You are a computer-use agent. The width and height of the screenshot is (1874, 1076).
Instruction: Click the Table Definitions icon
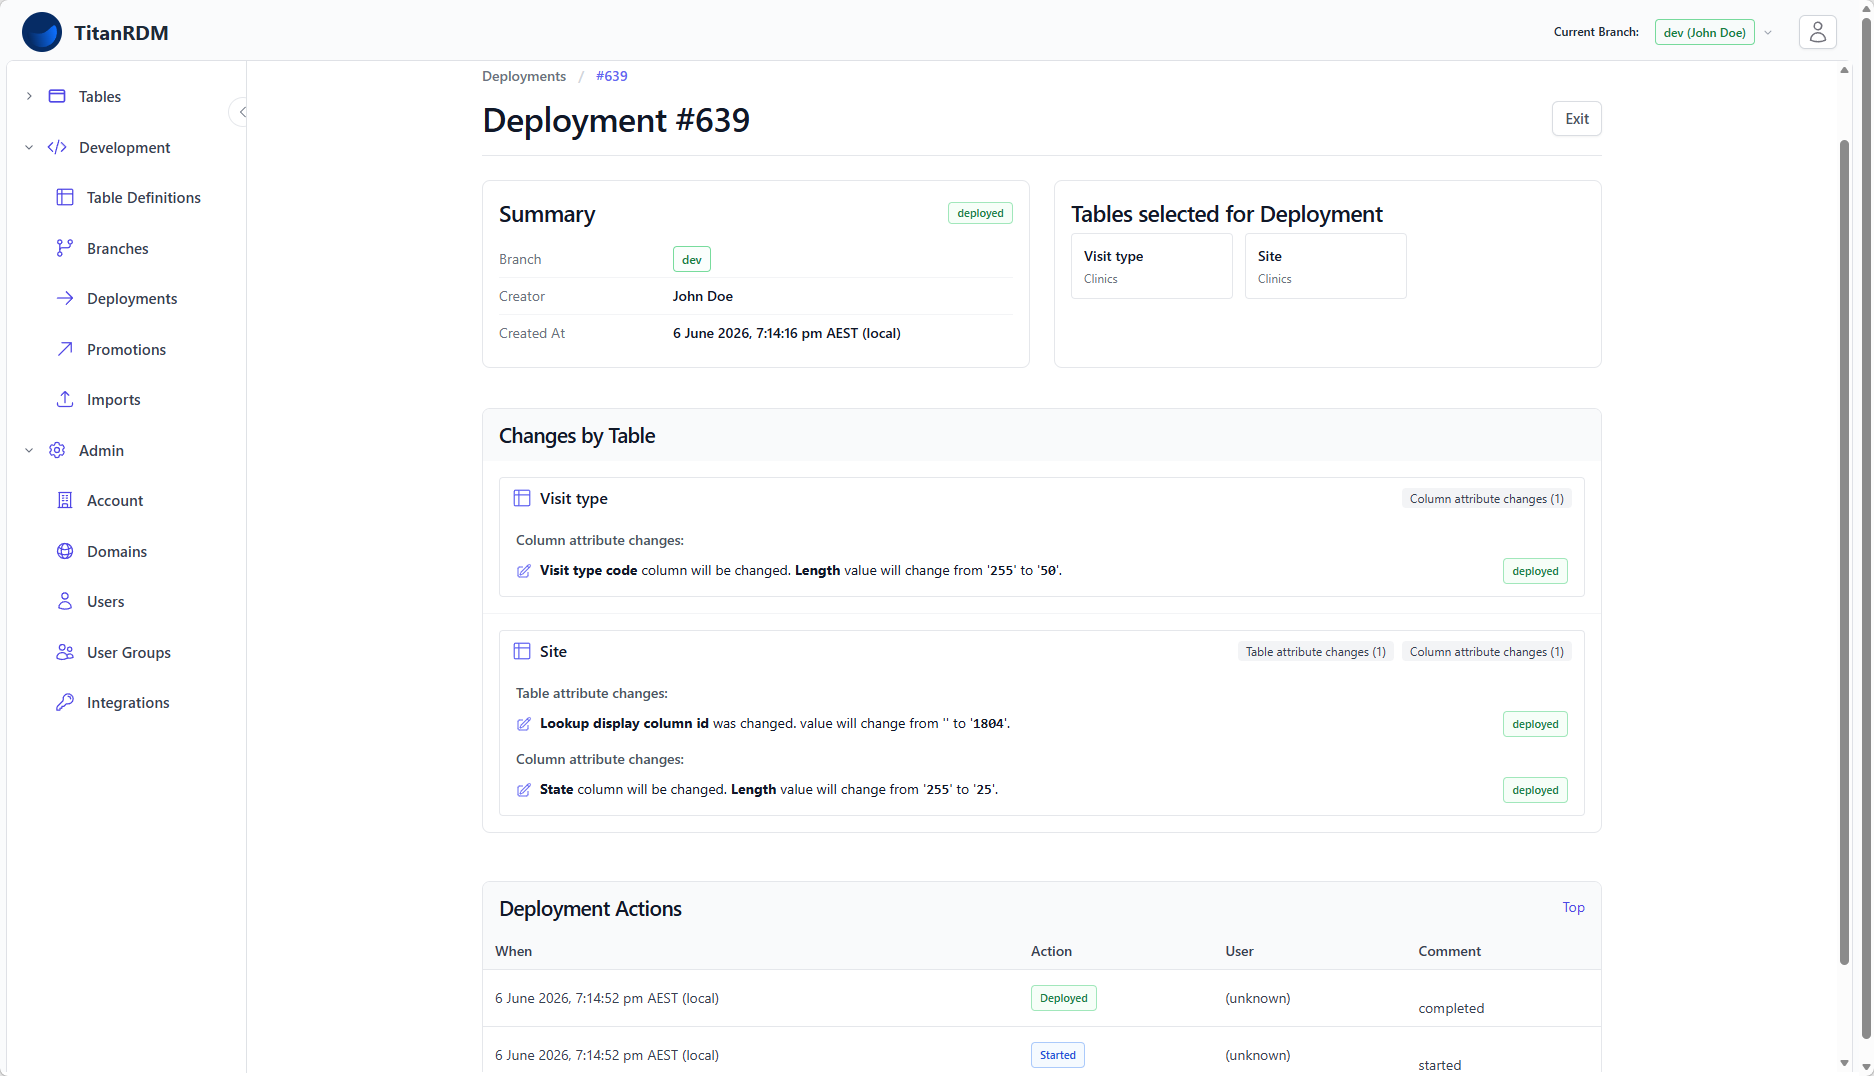click(65, 197)
